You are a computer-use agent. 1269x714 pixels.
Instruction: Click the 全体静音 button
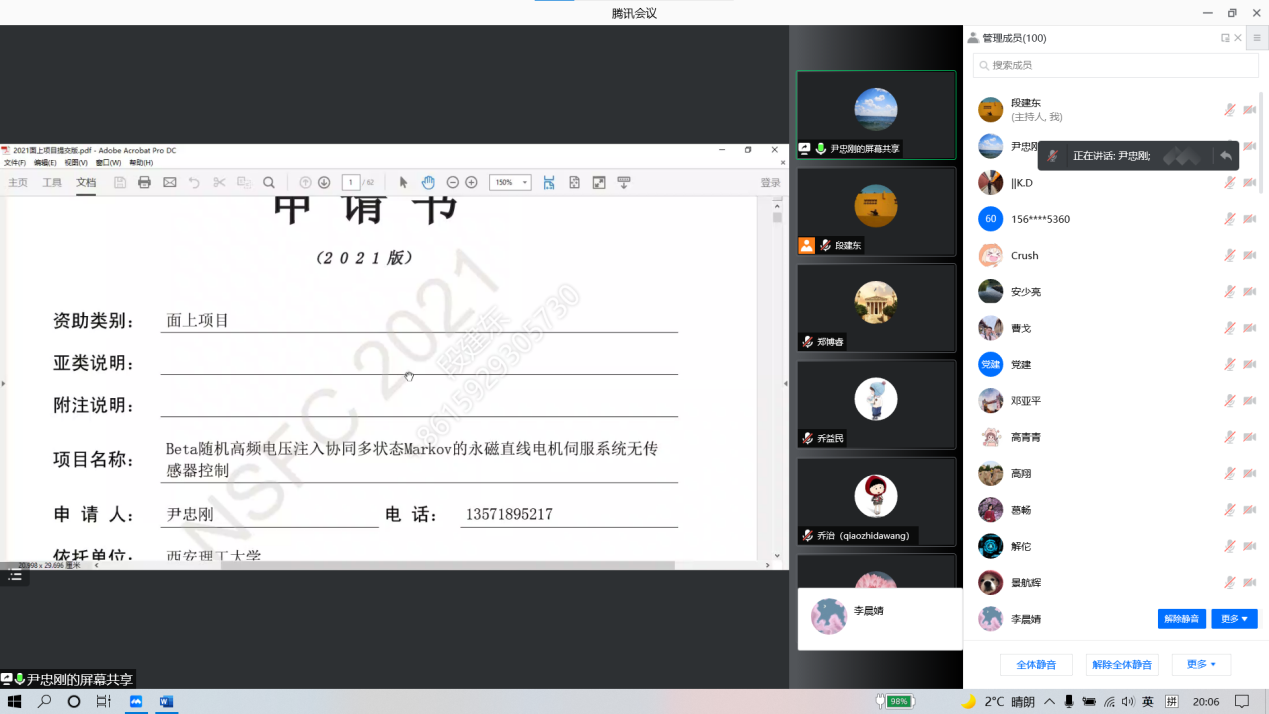[1036, 665]
